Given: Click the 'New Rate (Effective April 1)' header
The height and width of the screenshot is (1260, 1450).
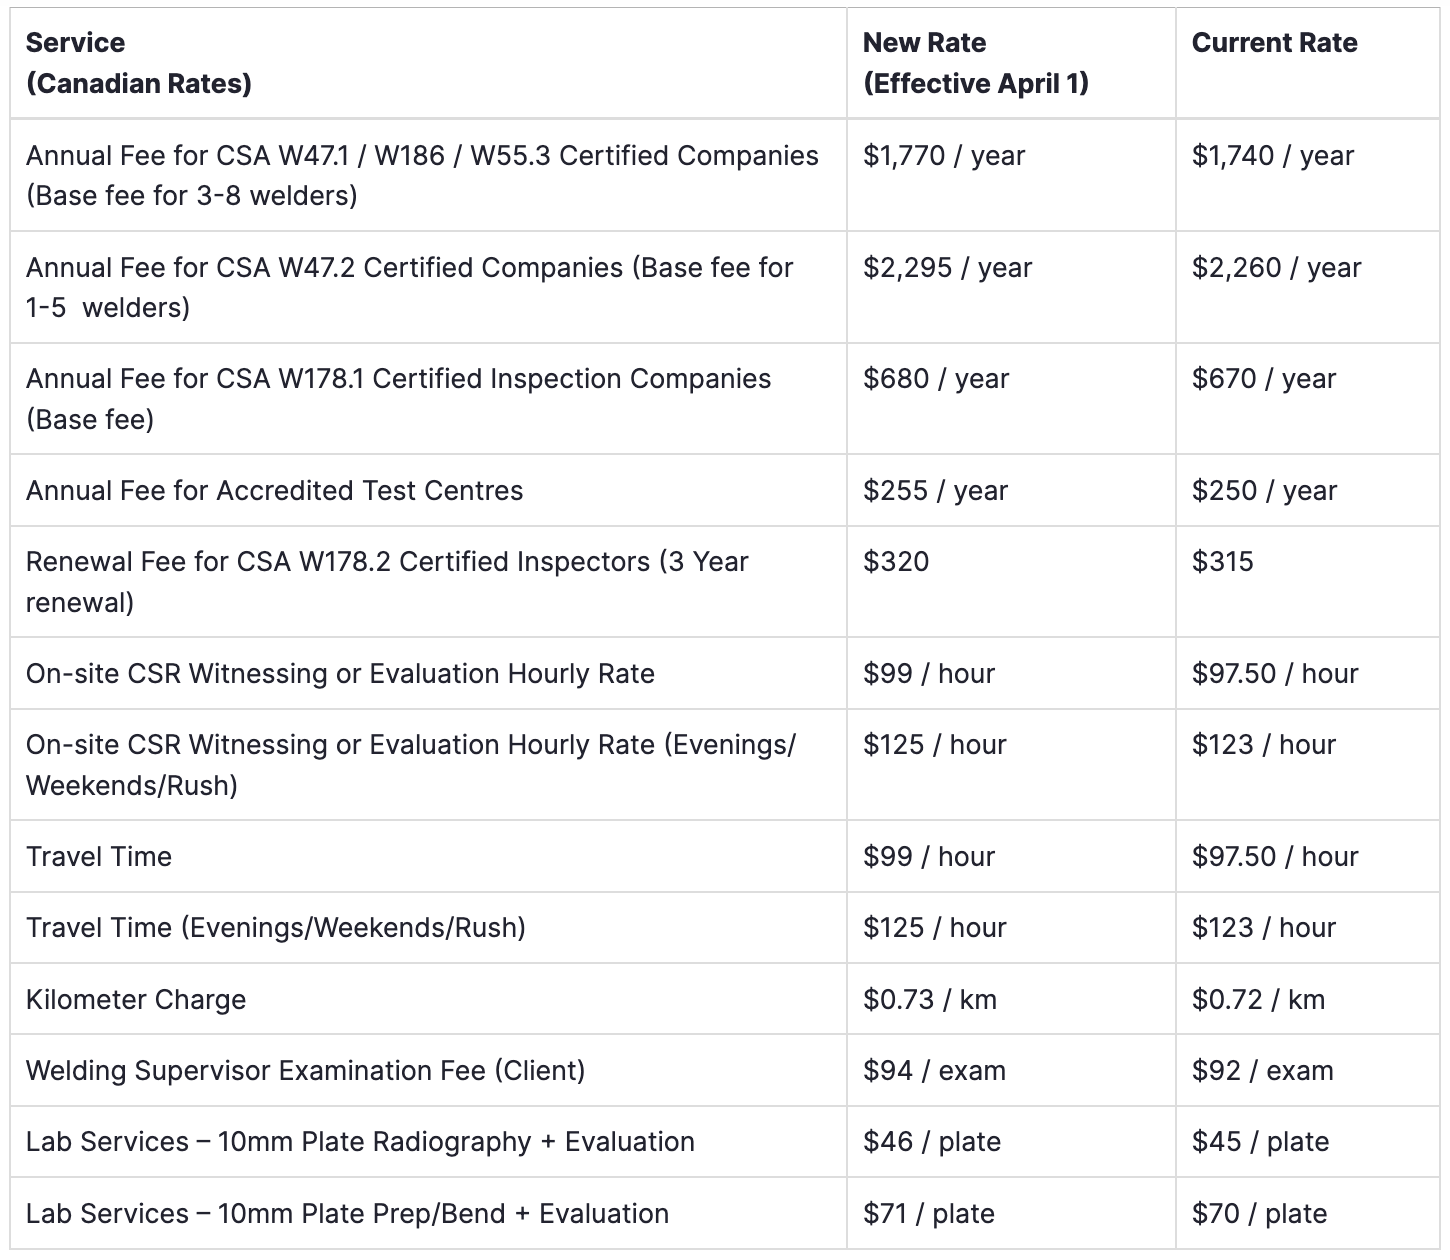Looking at the screenshot, I should click(x=975, y=63).
